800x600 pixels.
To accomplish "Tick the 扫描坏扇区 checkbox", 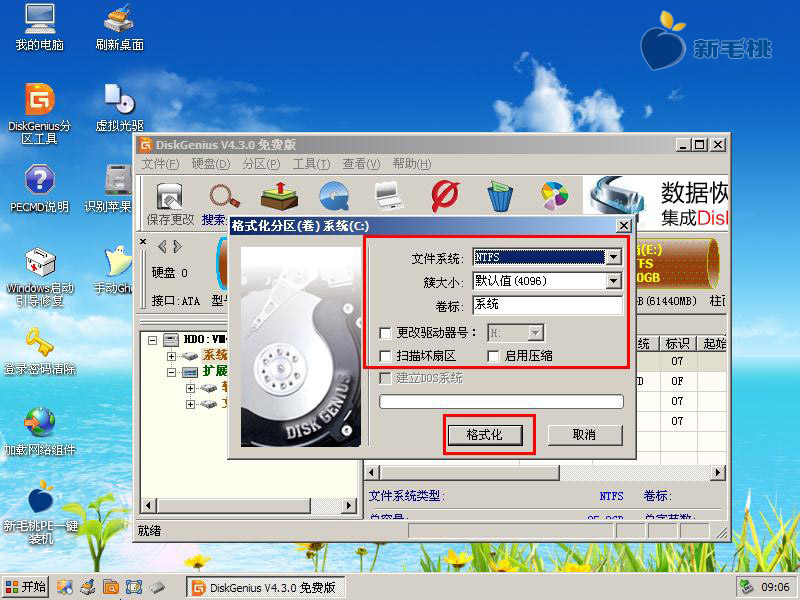I will (x=386, y=356).
